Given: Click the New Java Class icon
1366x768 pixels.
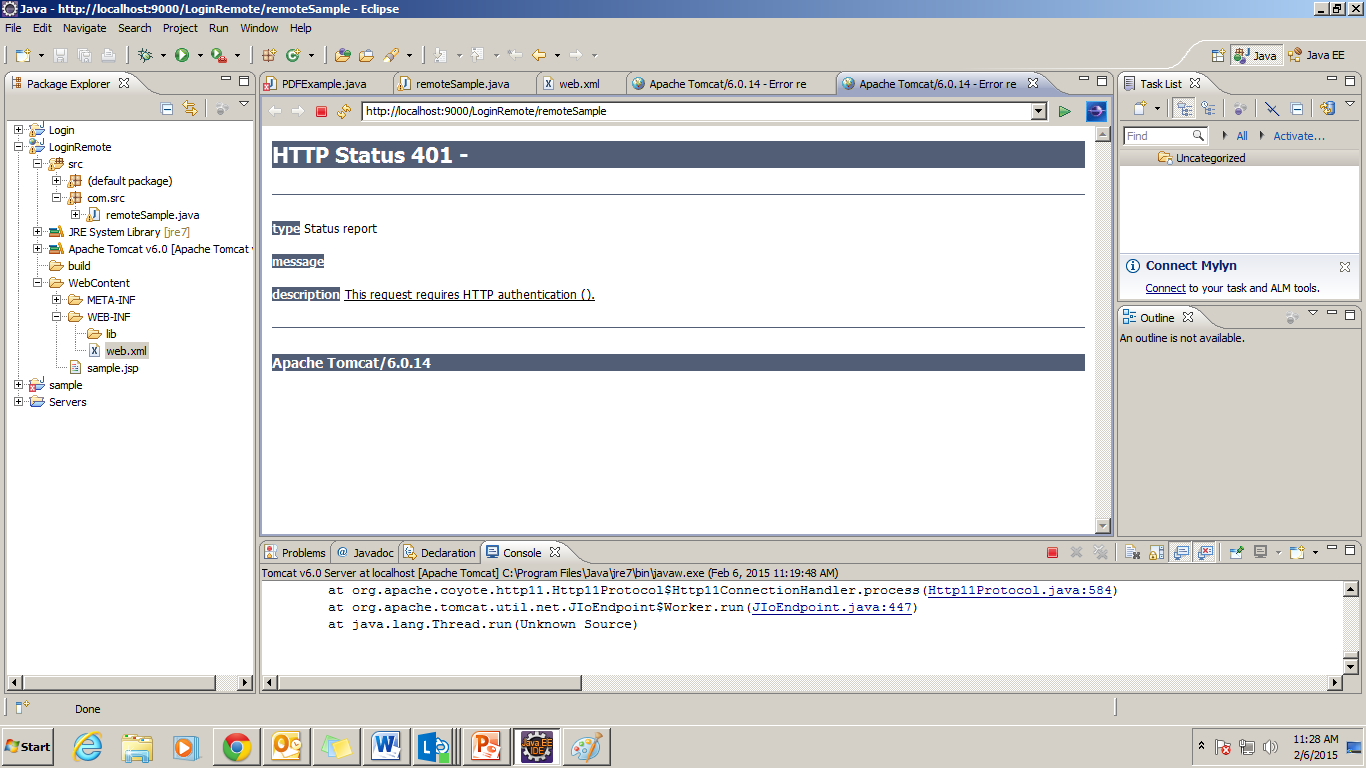Looking at the screenshot, I should (x=293, y=55).
